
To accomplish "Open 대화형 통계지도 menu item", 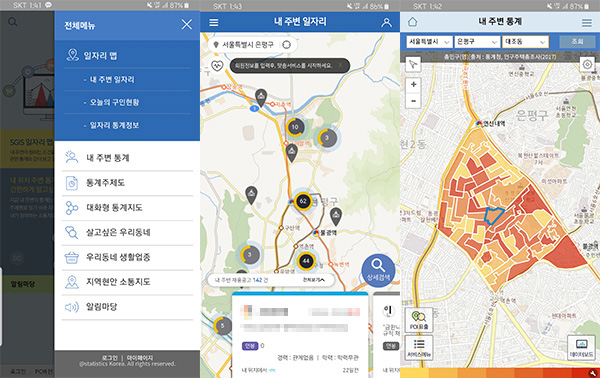I will (x=127, y=208).
